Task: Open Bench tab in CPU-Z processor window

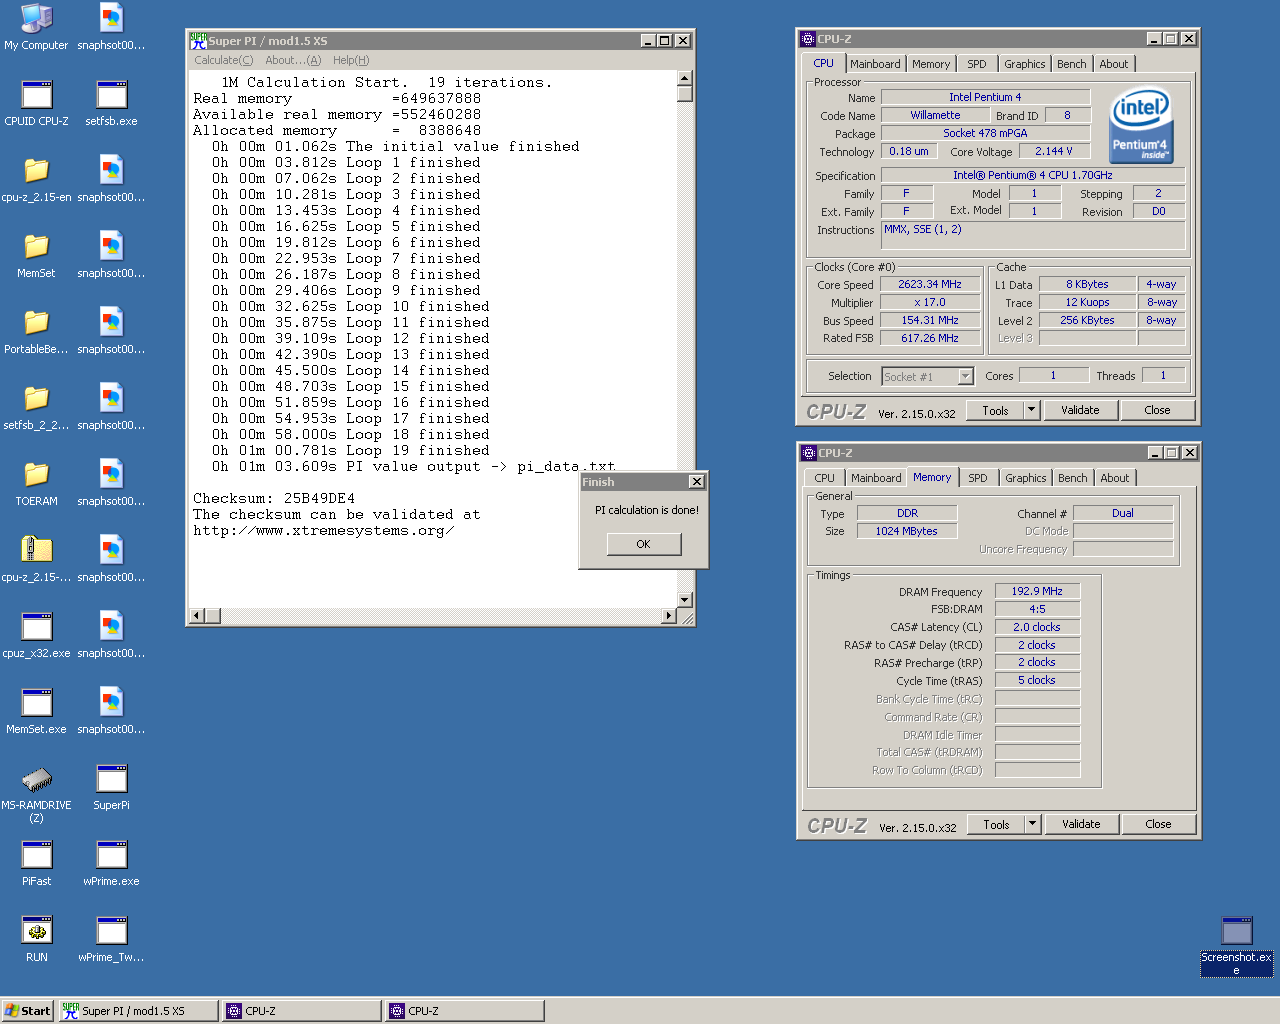Action: [x=1072, y=64]
